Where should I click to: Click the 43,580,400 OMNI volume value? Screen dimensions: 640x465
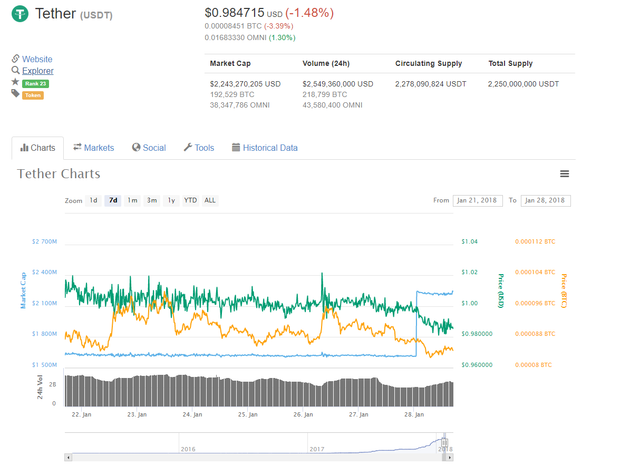332,105
